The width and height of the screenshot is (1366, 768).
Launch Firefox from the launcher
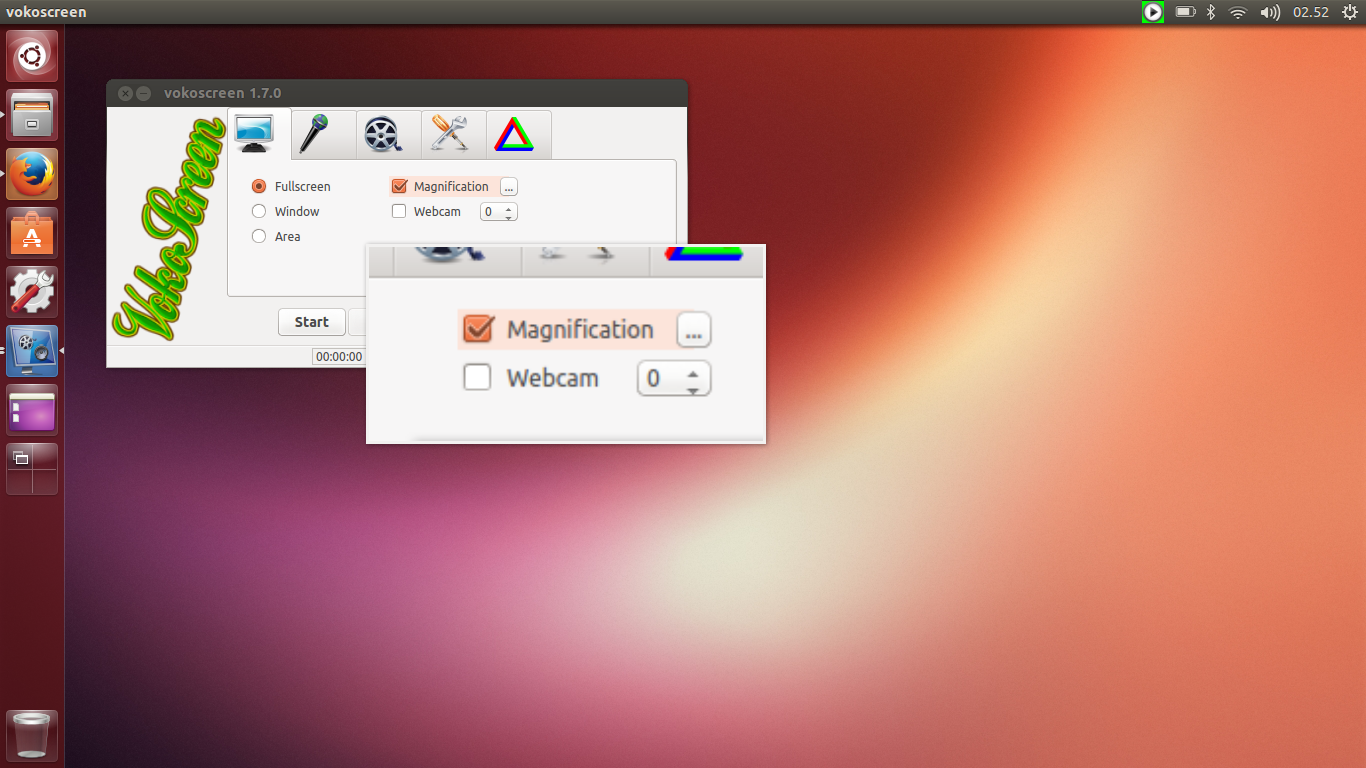pos(32,174)
